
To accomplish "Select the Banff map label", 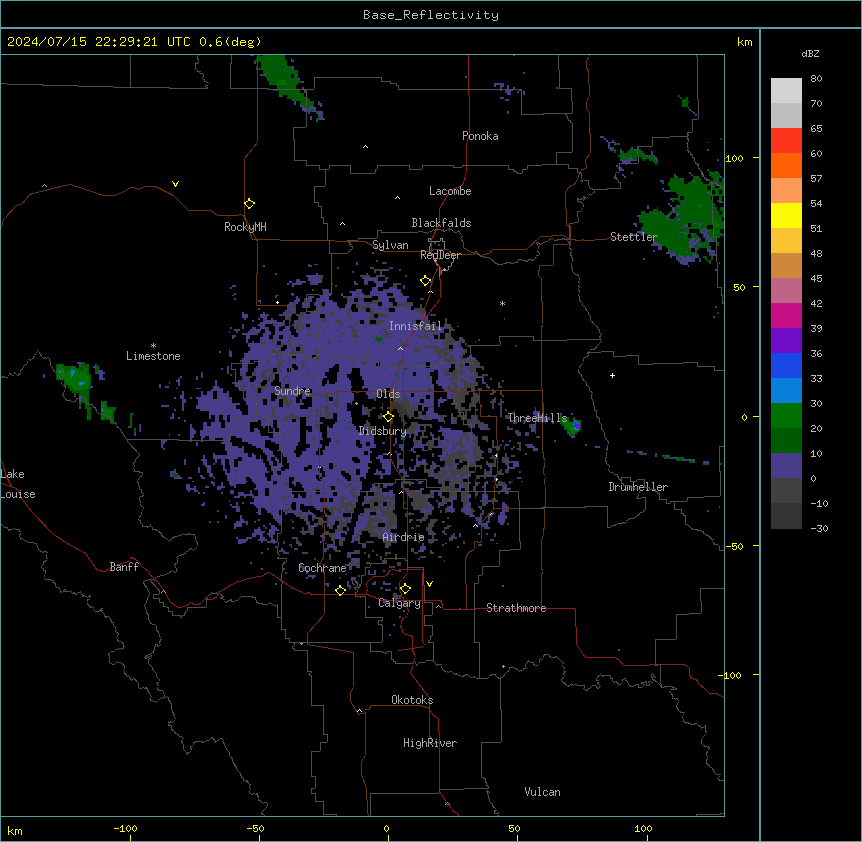I will (124, 567).
